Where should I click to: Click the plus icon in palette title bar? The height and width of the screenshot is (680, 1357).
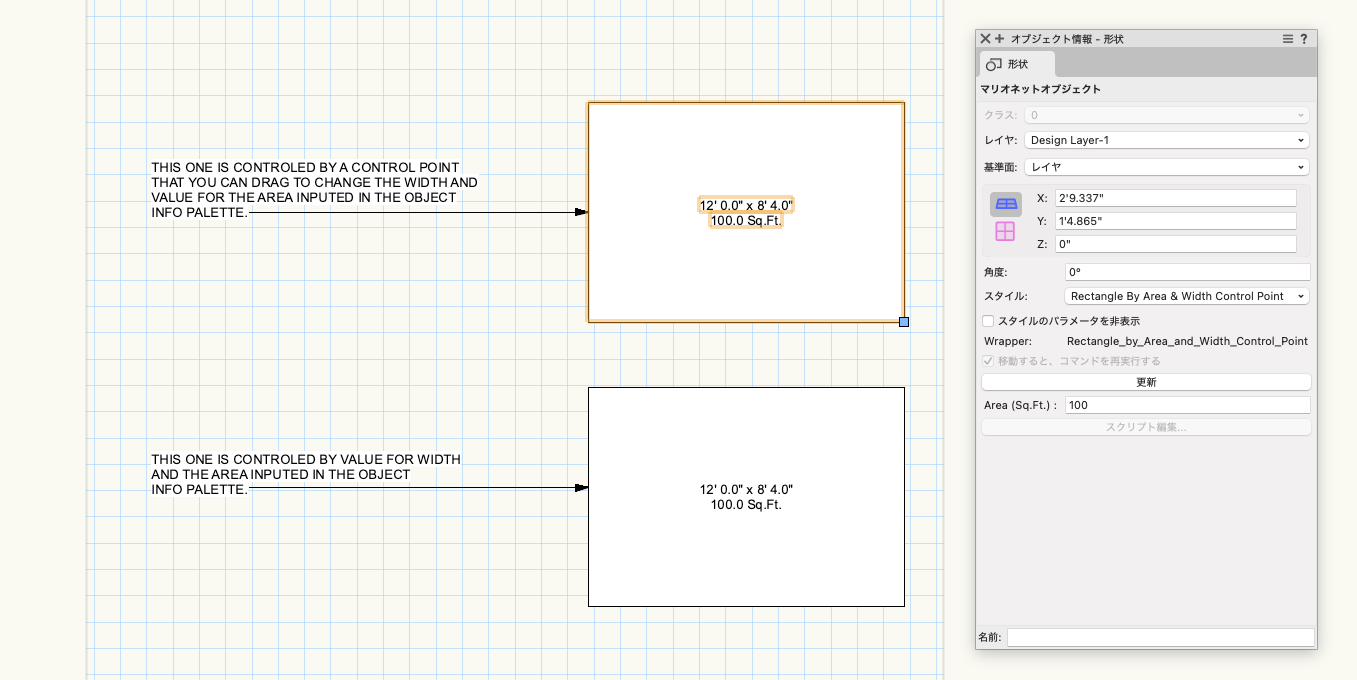(999, 39)
